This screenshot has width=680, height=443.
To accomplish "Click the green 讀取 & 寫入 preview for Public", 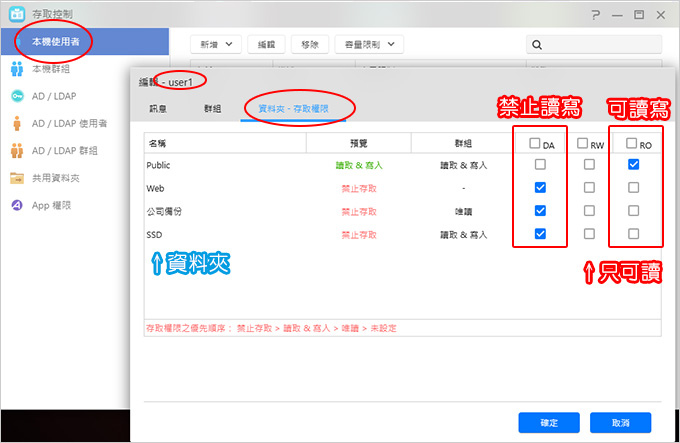I will [x=359, y=165].
